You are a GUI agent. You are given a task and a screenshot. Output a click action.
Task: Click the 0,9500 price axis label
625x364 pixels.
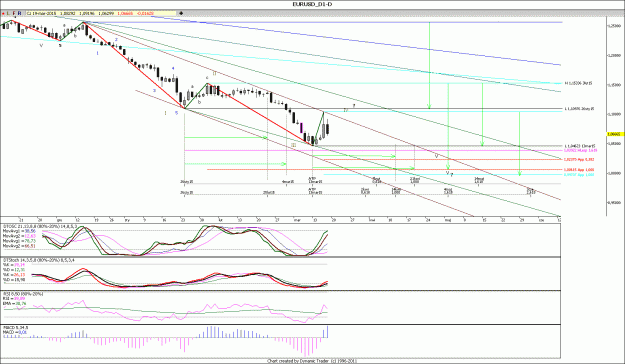[x=615, y=202]
